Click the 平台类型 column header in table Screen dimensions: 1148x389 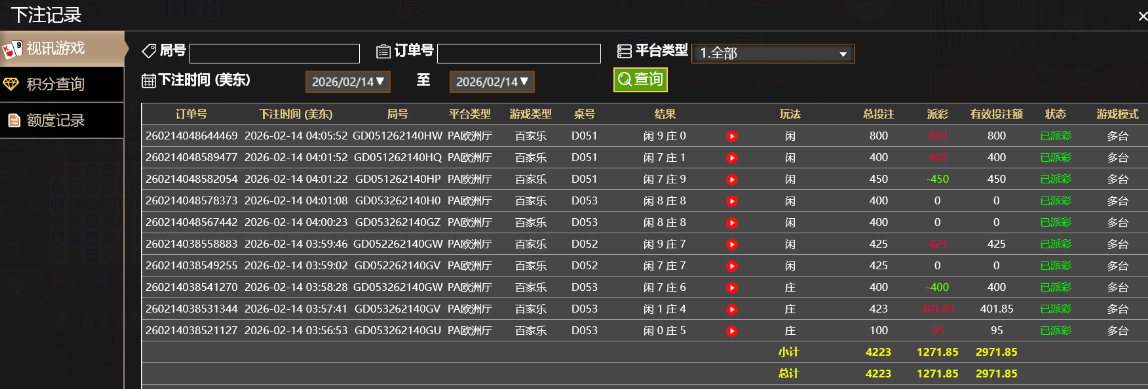pos(470,114)
